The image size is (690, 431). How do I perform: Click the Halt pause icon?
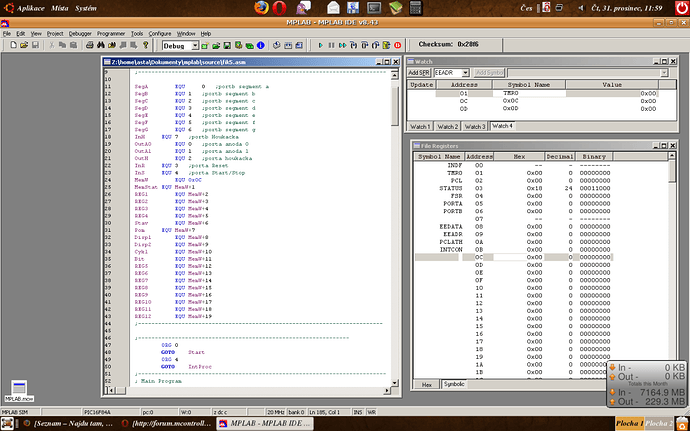[x=331, y=45]
